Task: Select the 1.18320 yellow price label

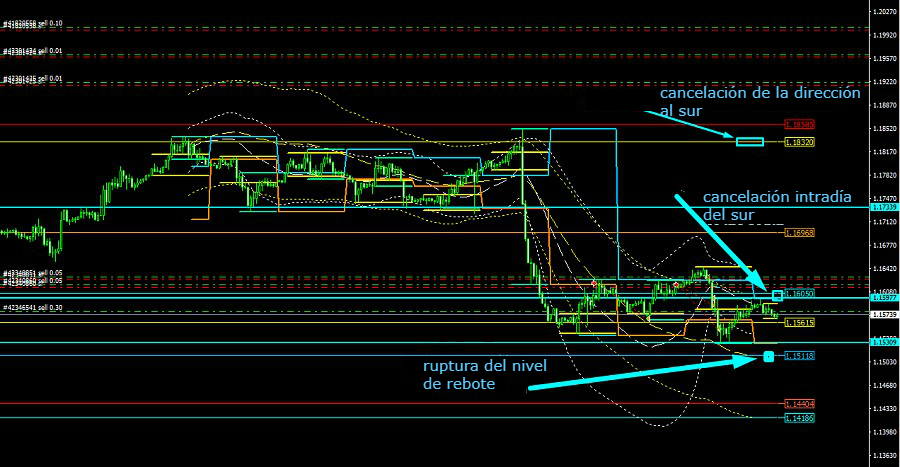Action: 799,142
